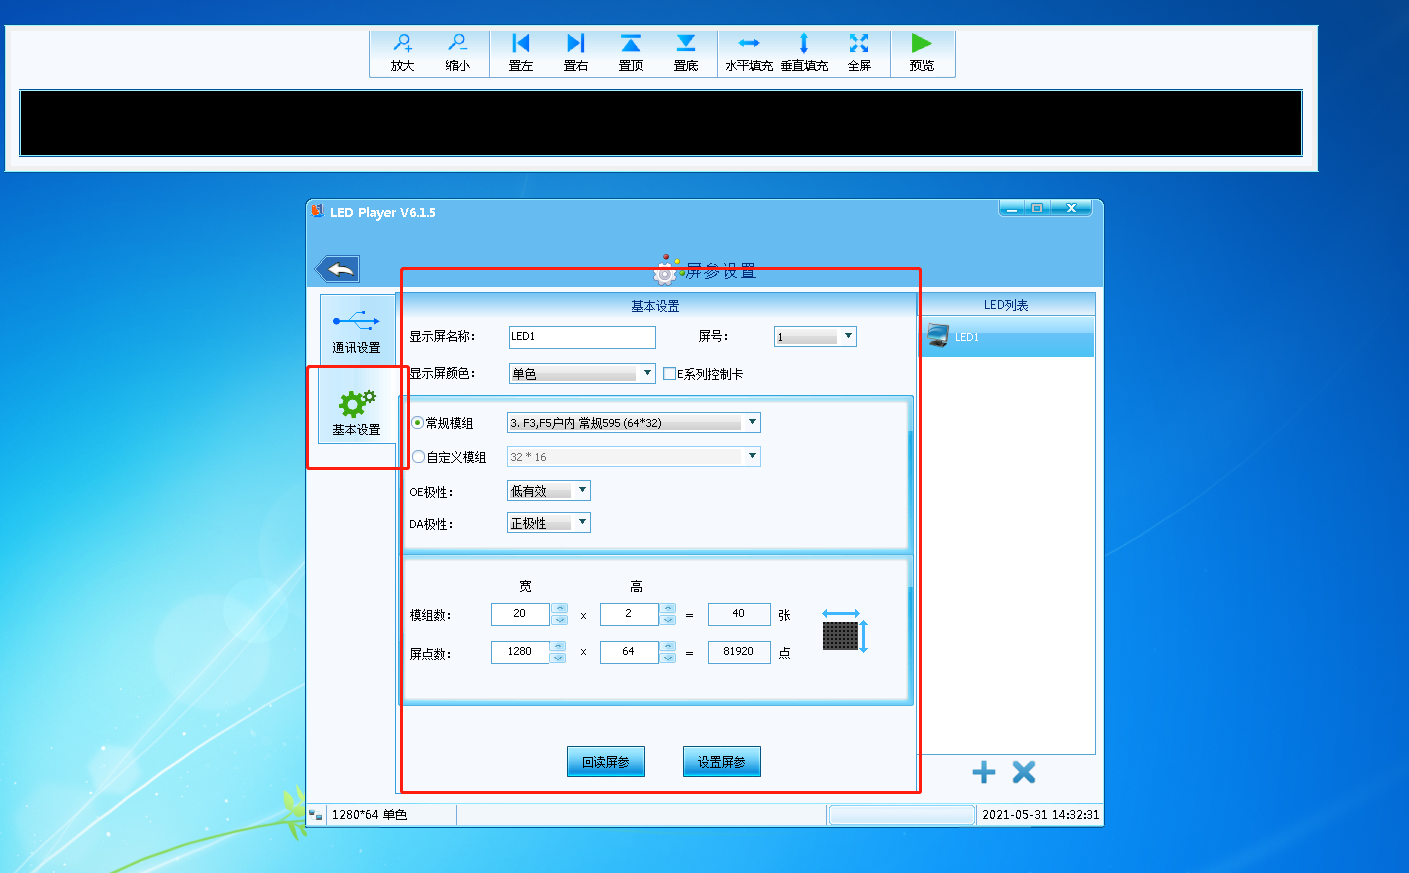Close the LED Player window
The height and width of the screenshot is (873, 1409).
[x=1071, y=208]
